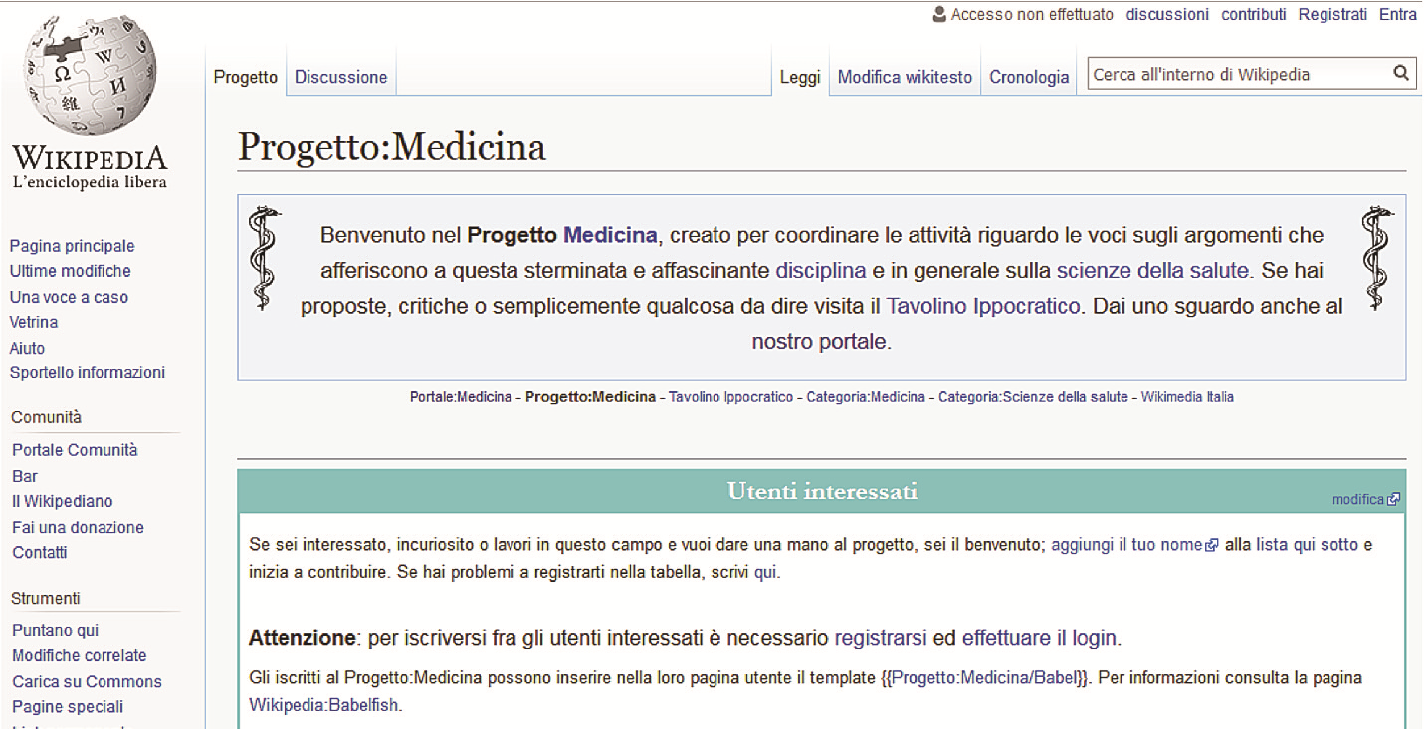
Task: Go to 'Pagina principale'
Action: pos(71,245)
